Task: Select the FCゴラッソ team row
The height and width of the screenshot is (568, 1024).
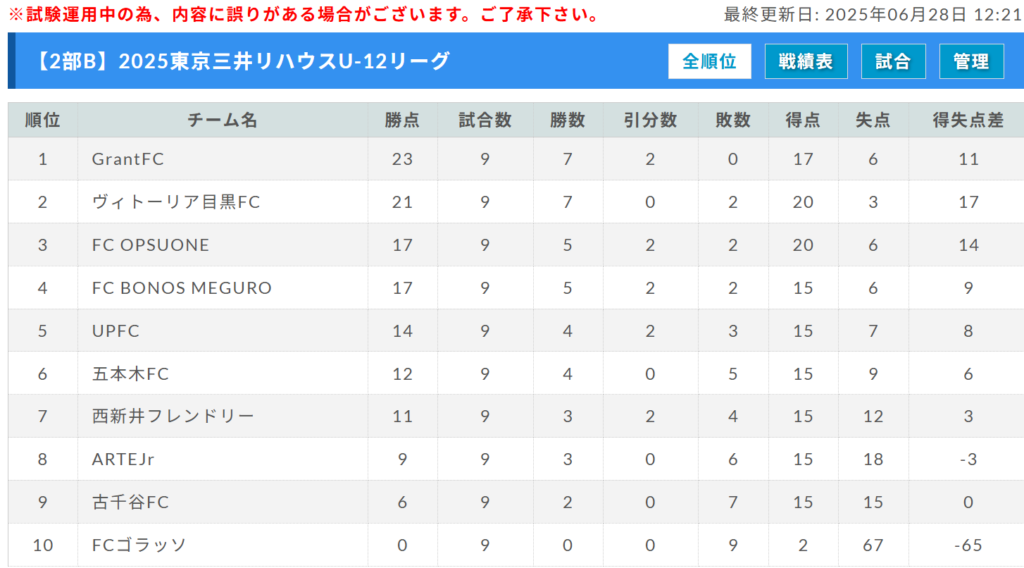Action: 516,544
